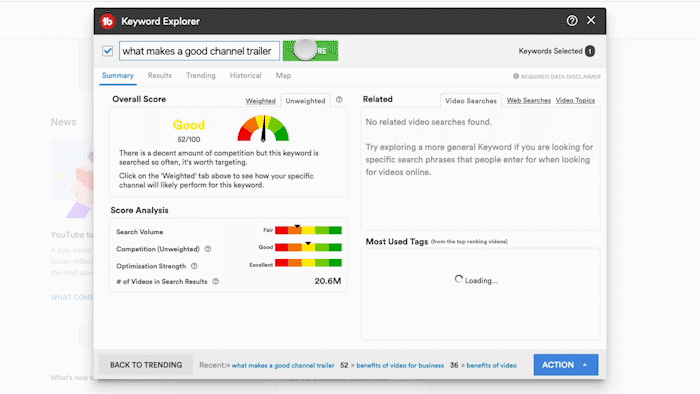Open the Optimization Strength help icon
700x394 pixels.
(x=194, y=266)
